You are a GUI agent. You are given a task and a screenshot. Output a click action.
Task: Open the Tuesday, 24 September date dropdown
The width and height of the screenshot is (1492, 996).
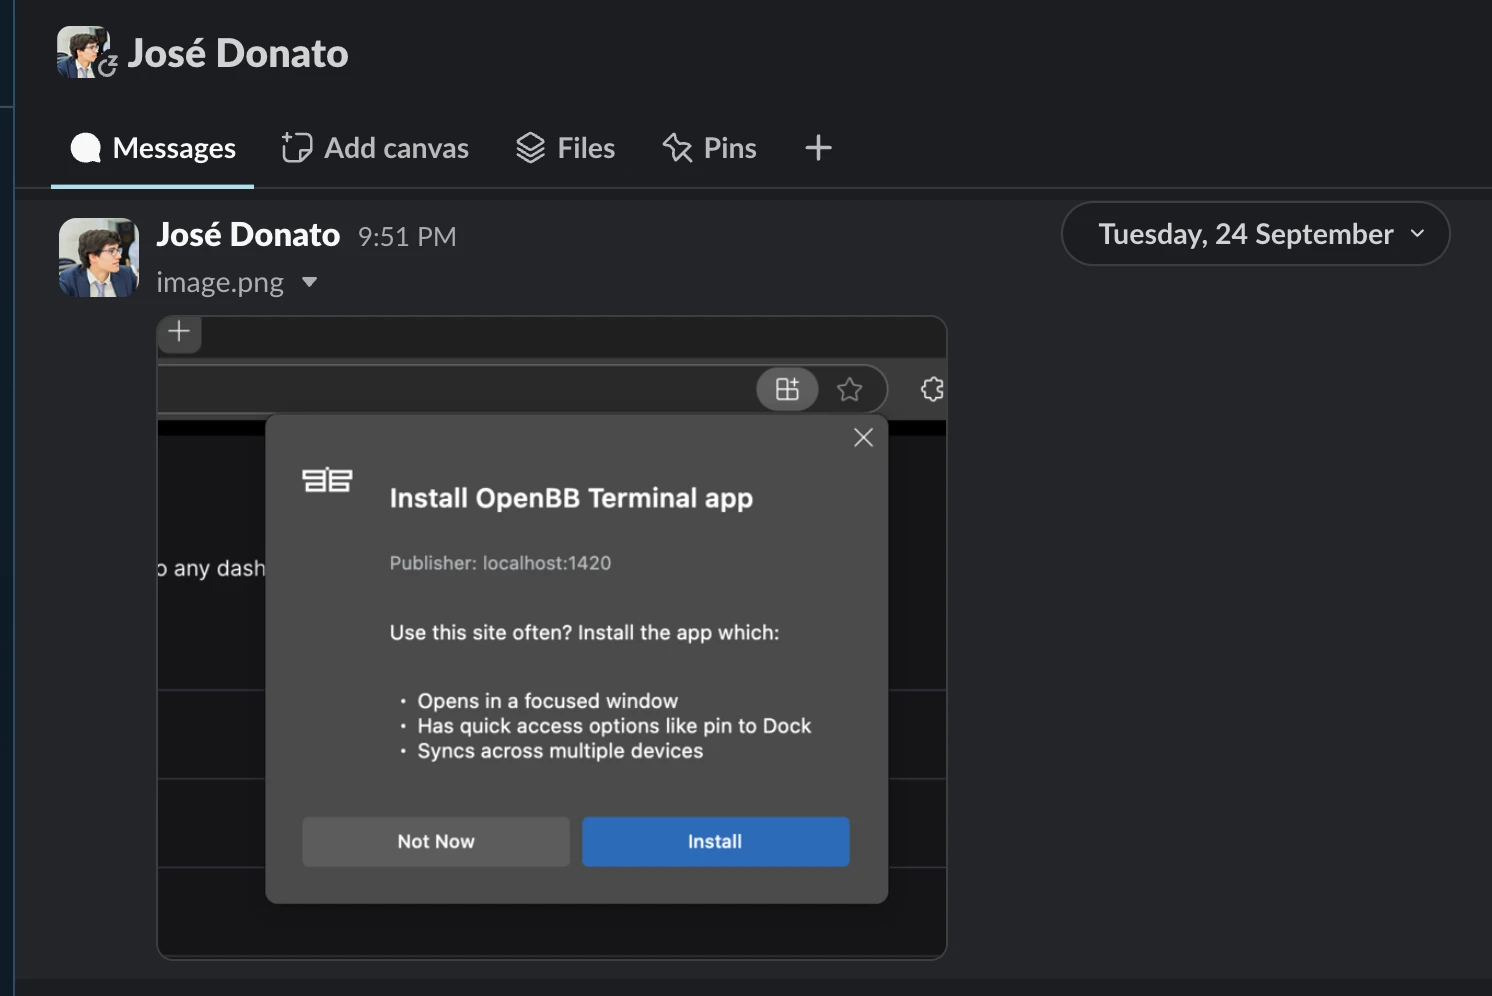click(1255, 234)
